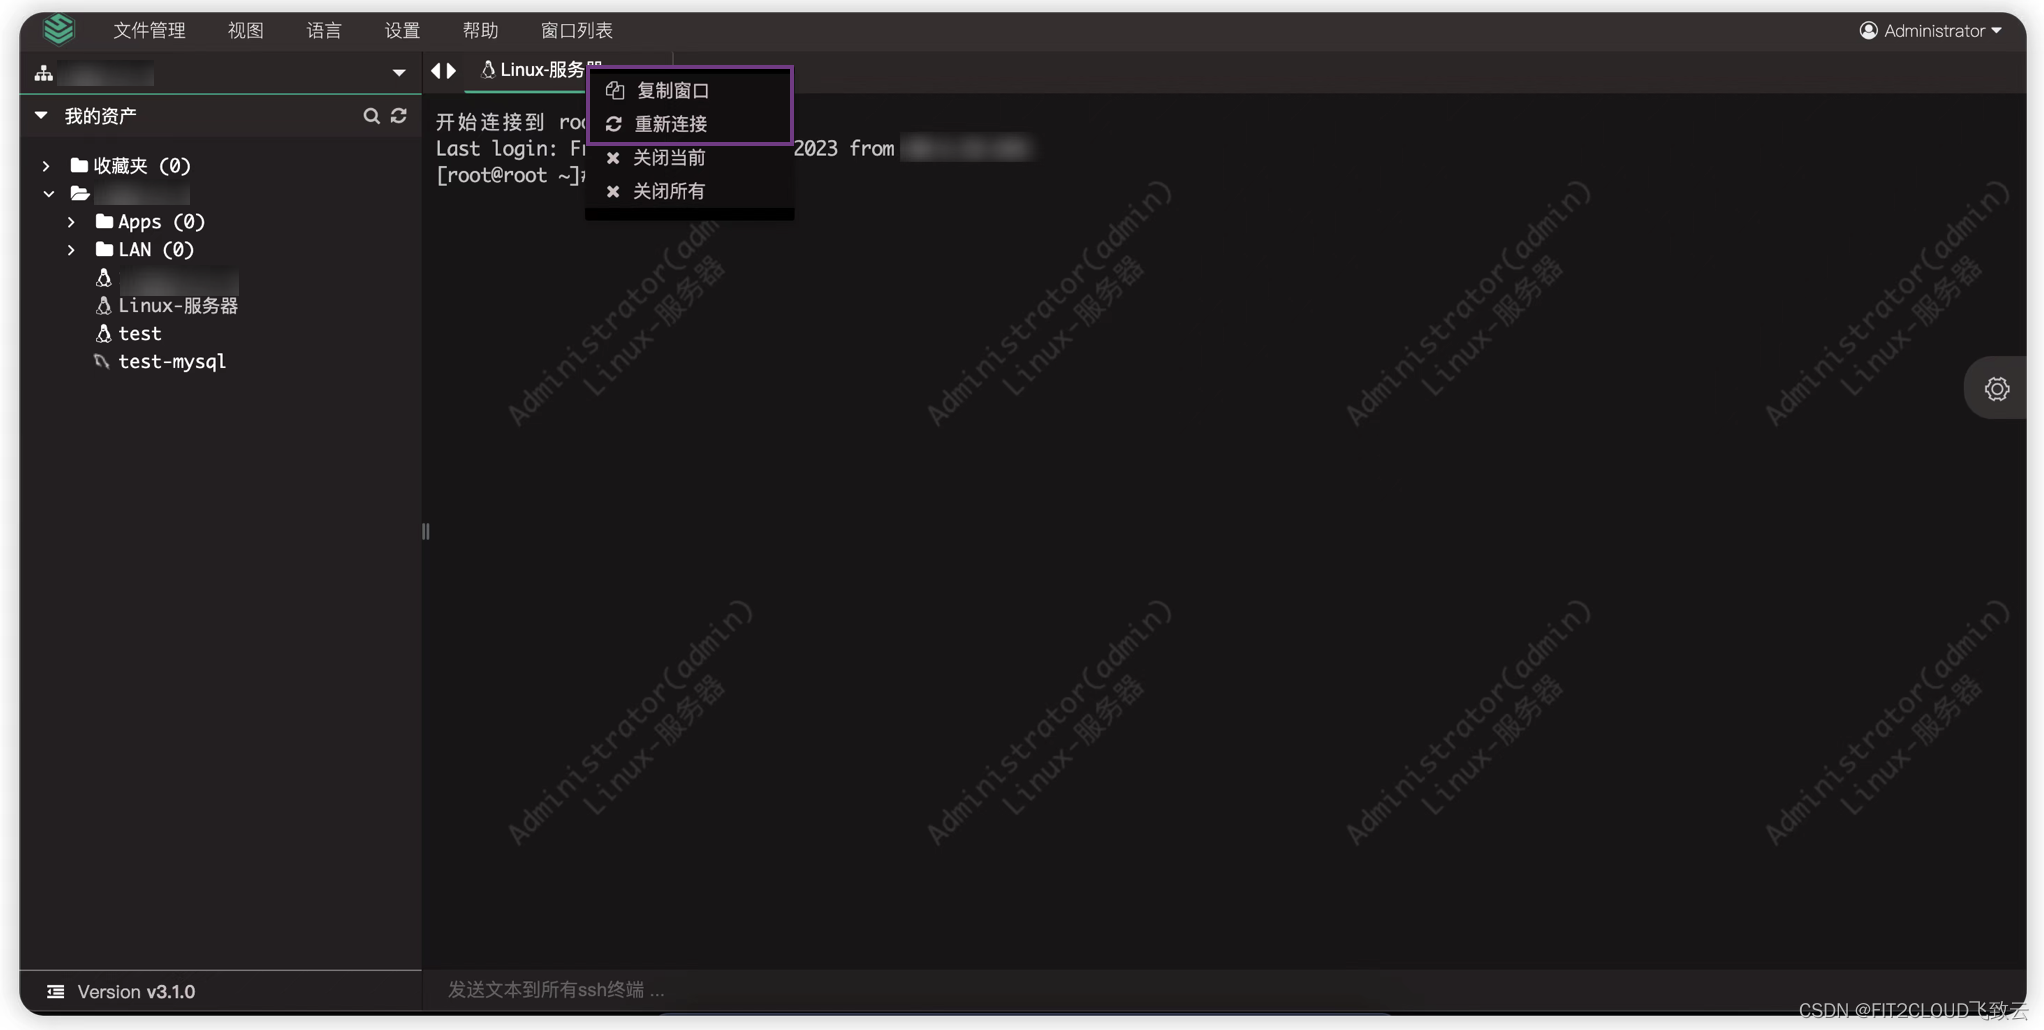Click the green JumpServer logo icon
Image resolution: width=2044 pixels, height=1030 pixels.
59,29
